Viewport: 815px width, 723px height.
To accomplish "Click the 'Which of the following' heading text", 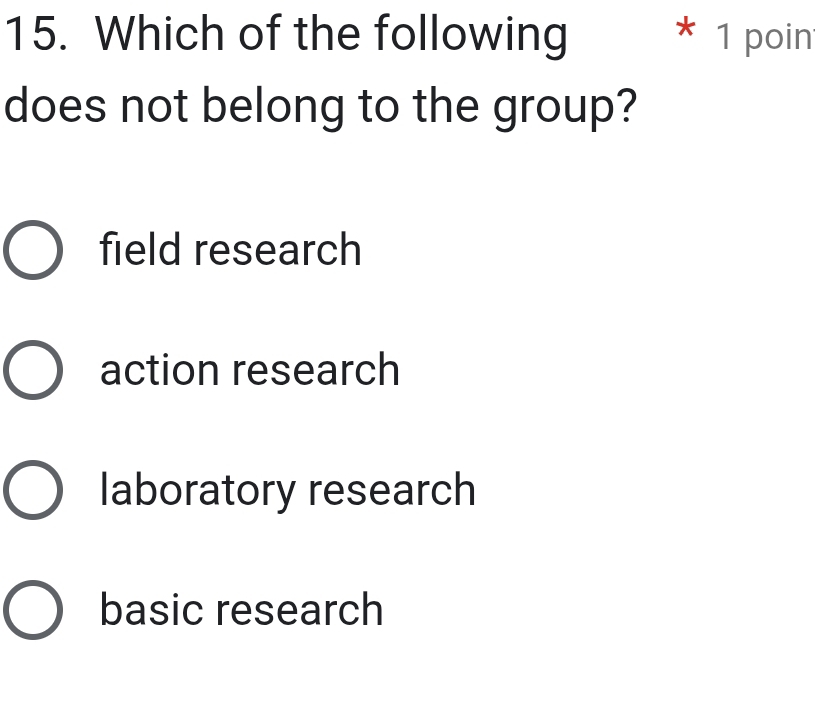I will (333, 35).
